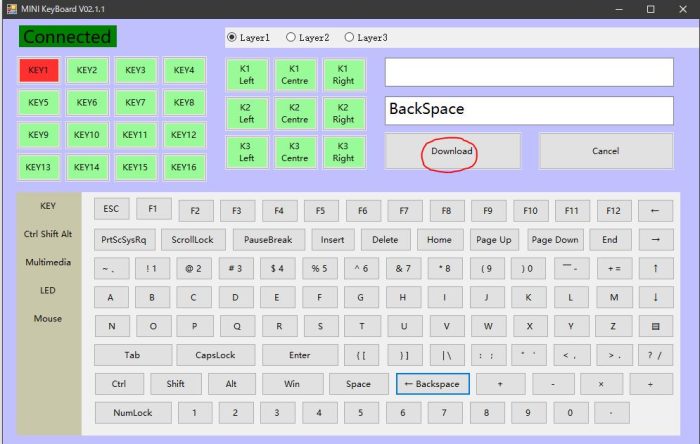Click the empty text field above BackSpace
700x444 pixels.
tap(529, 72)
